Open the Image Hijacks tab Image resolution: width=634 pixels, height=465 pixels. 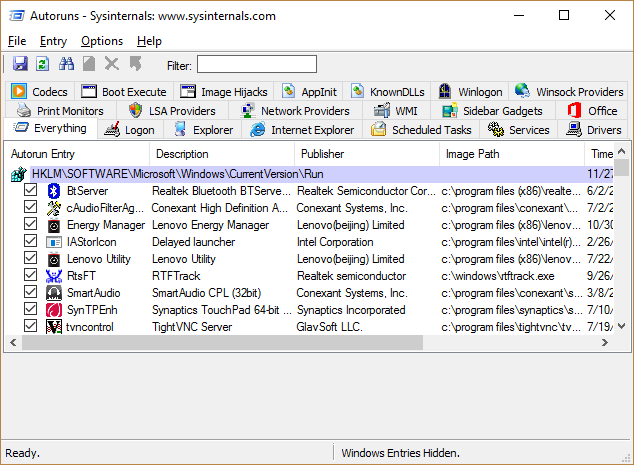[224, 92]
